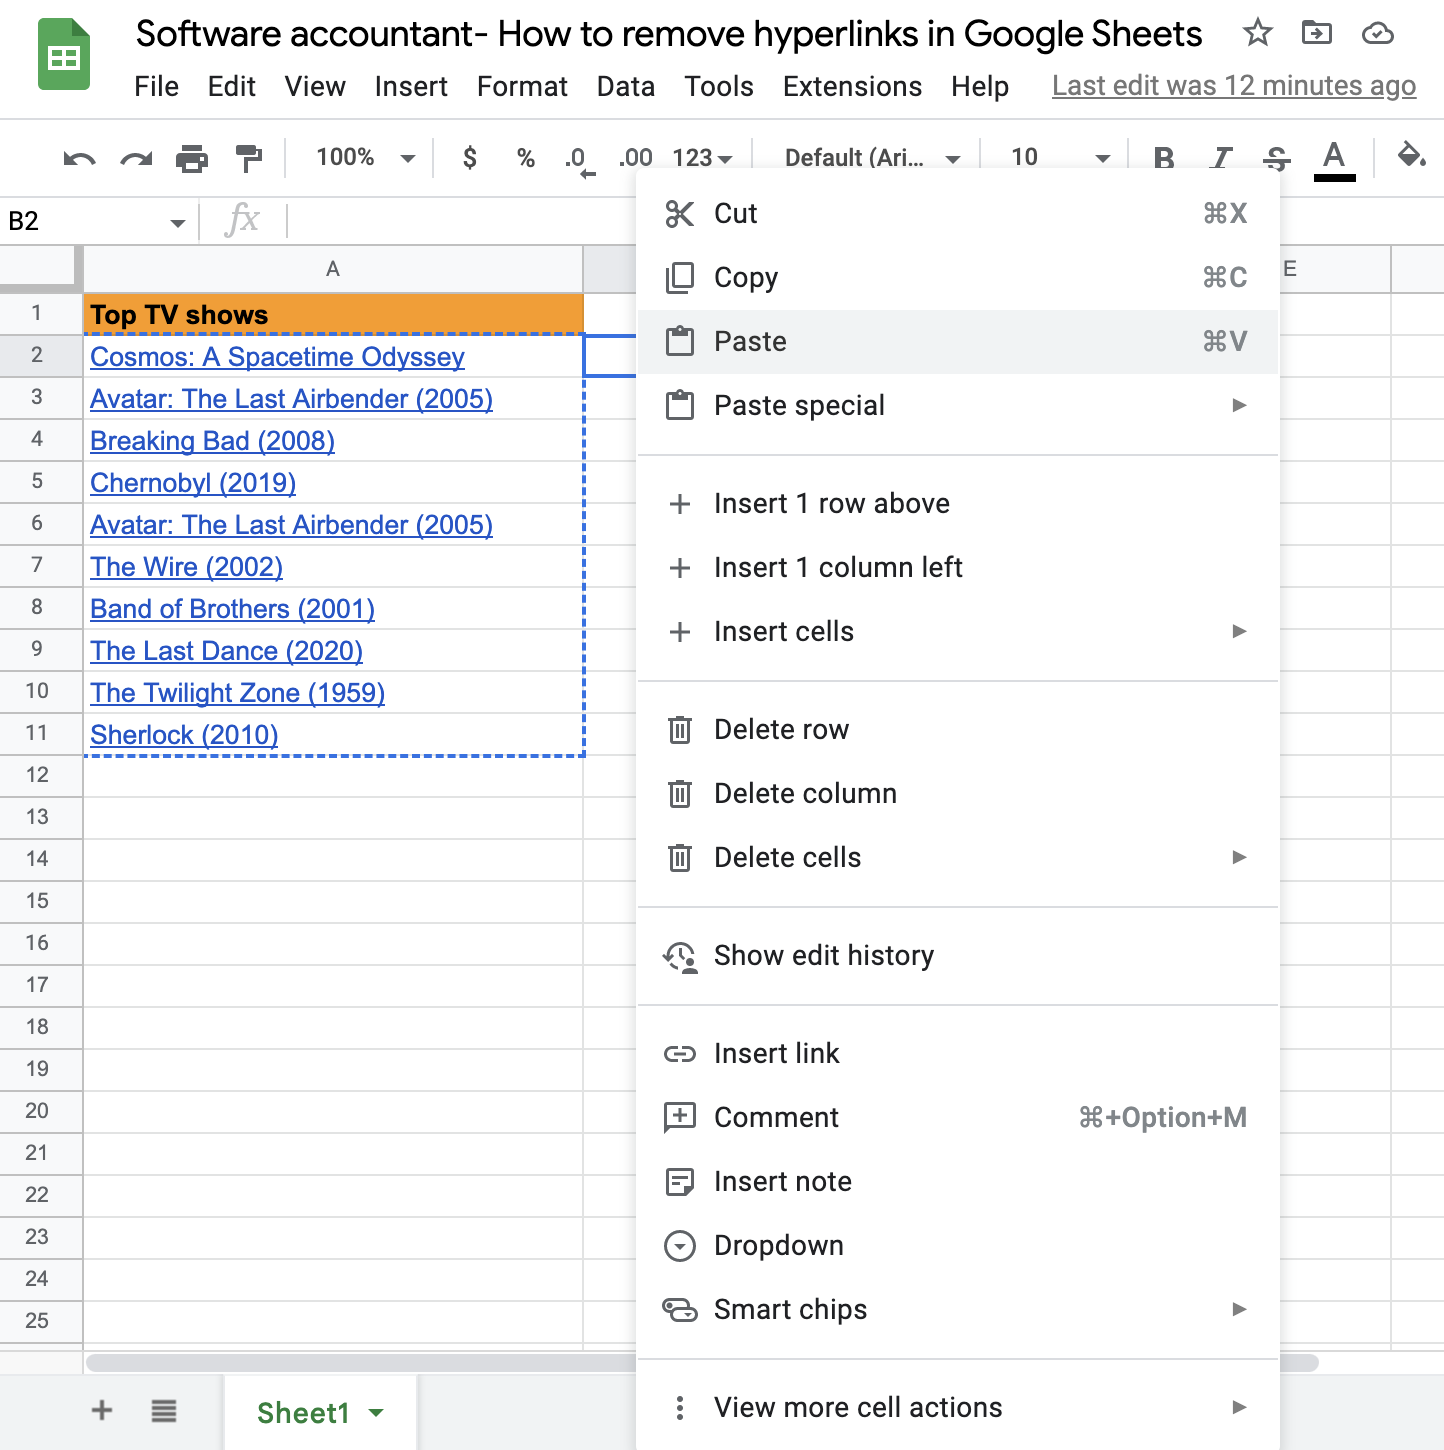Open Chernobyl (2019) link
The image size is (1444, 1450).
(193, 483)
